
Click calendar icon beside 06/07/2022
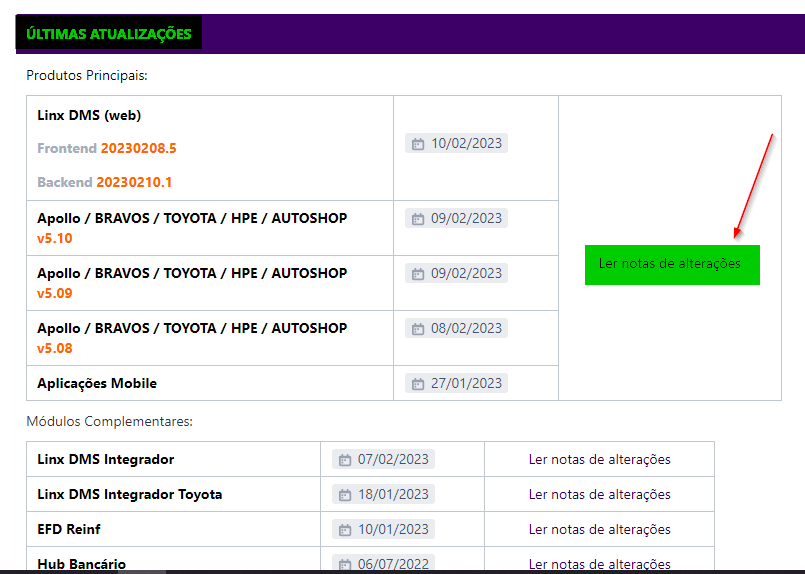point(345,564)
